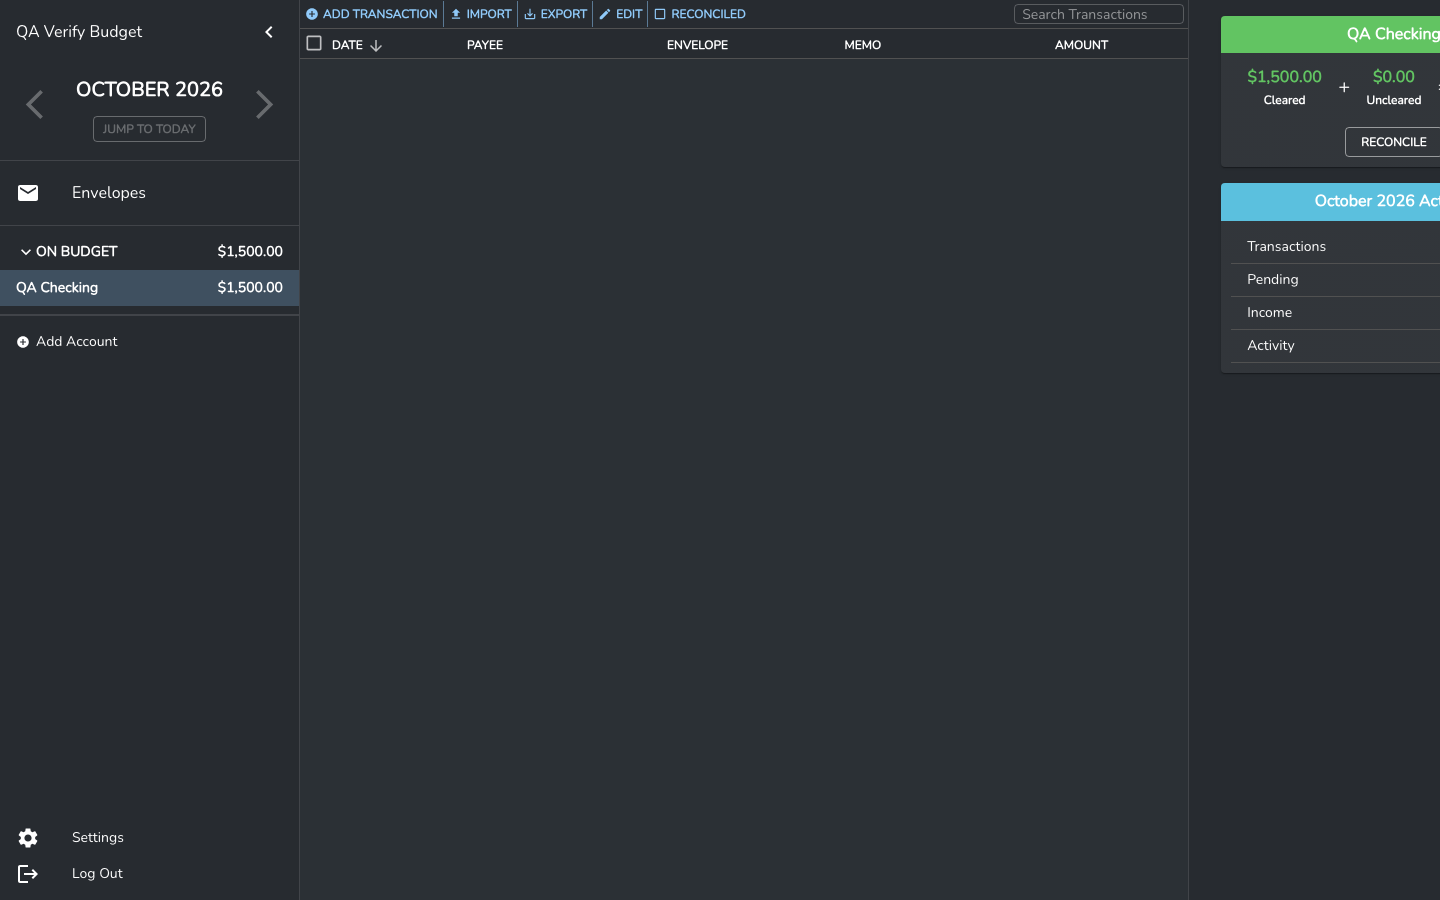
Task: Open the Envelopes view
Action: click(x=149, y=193)
